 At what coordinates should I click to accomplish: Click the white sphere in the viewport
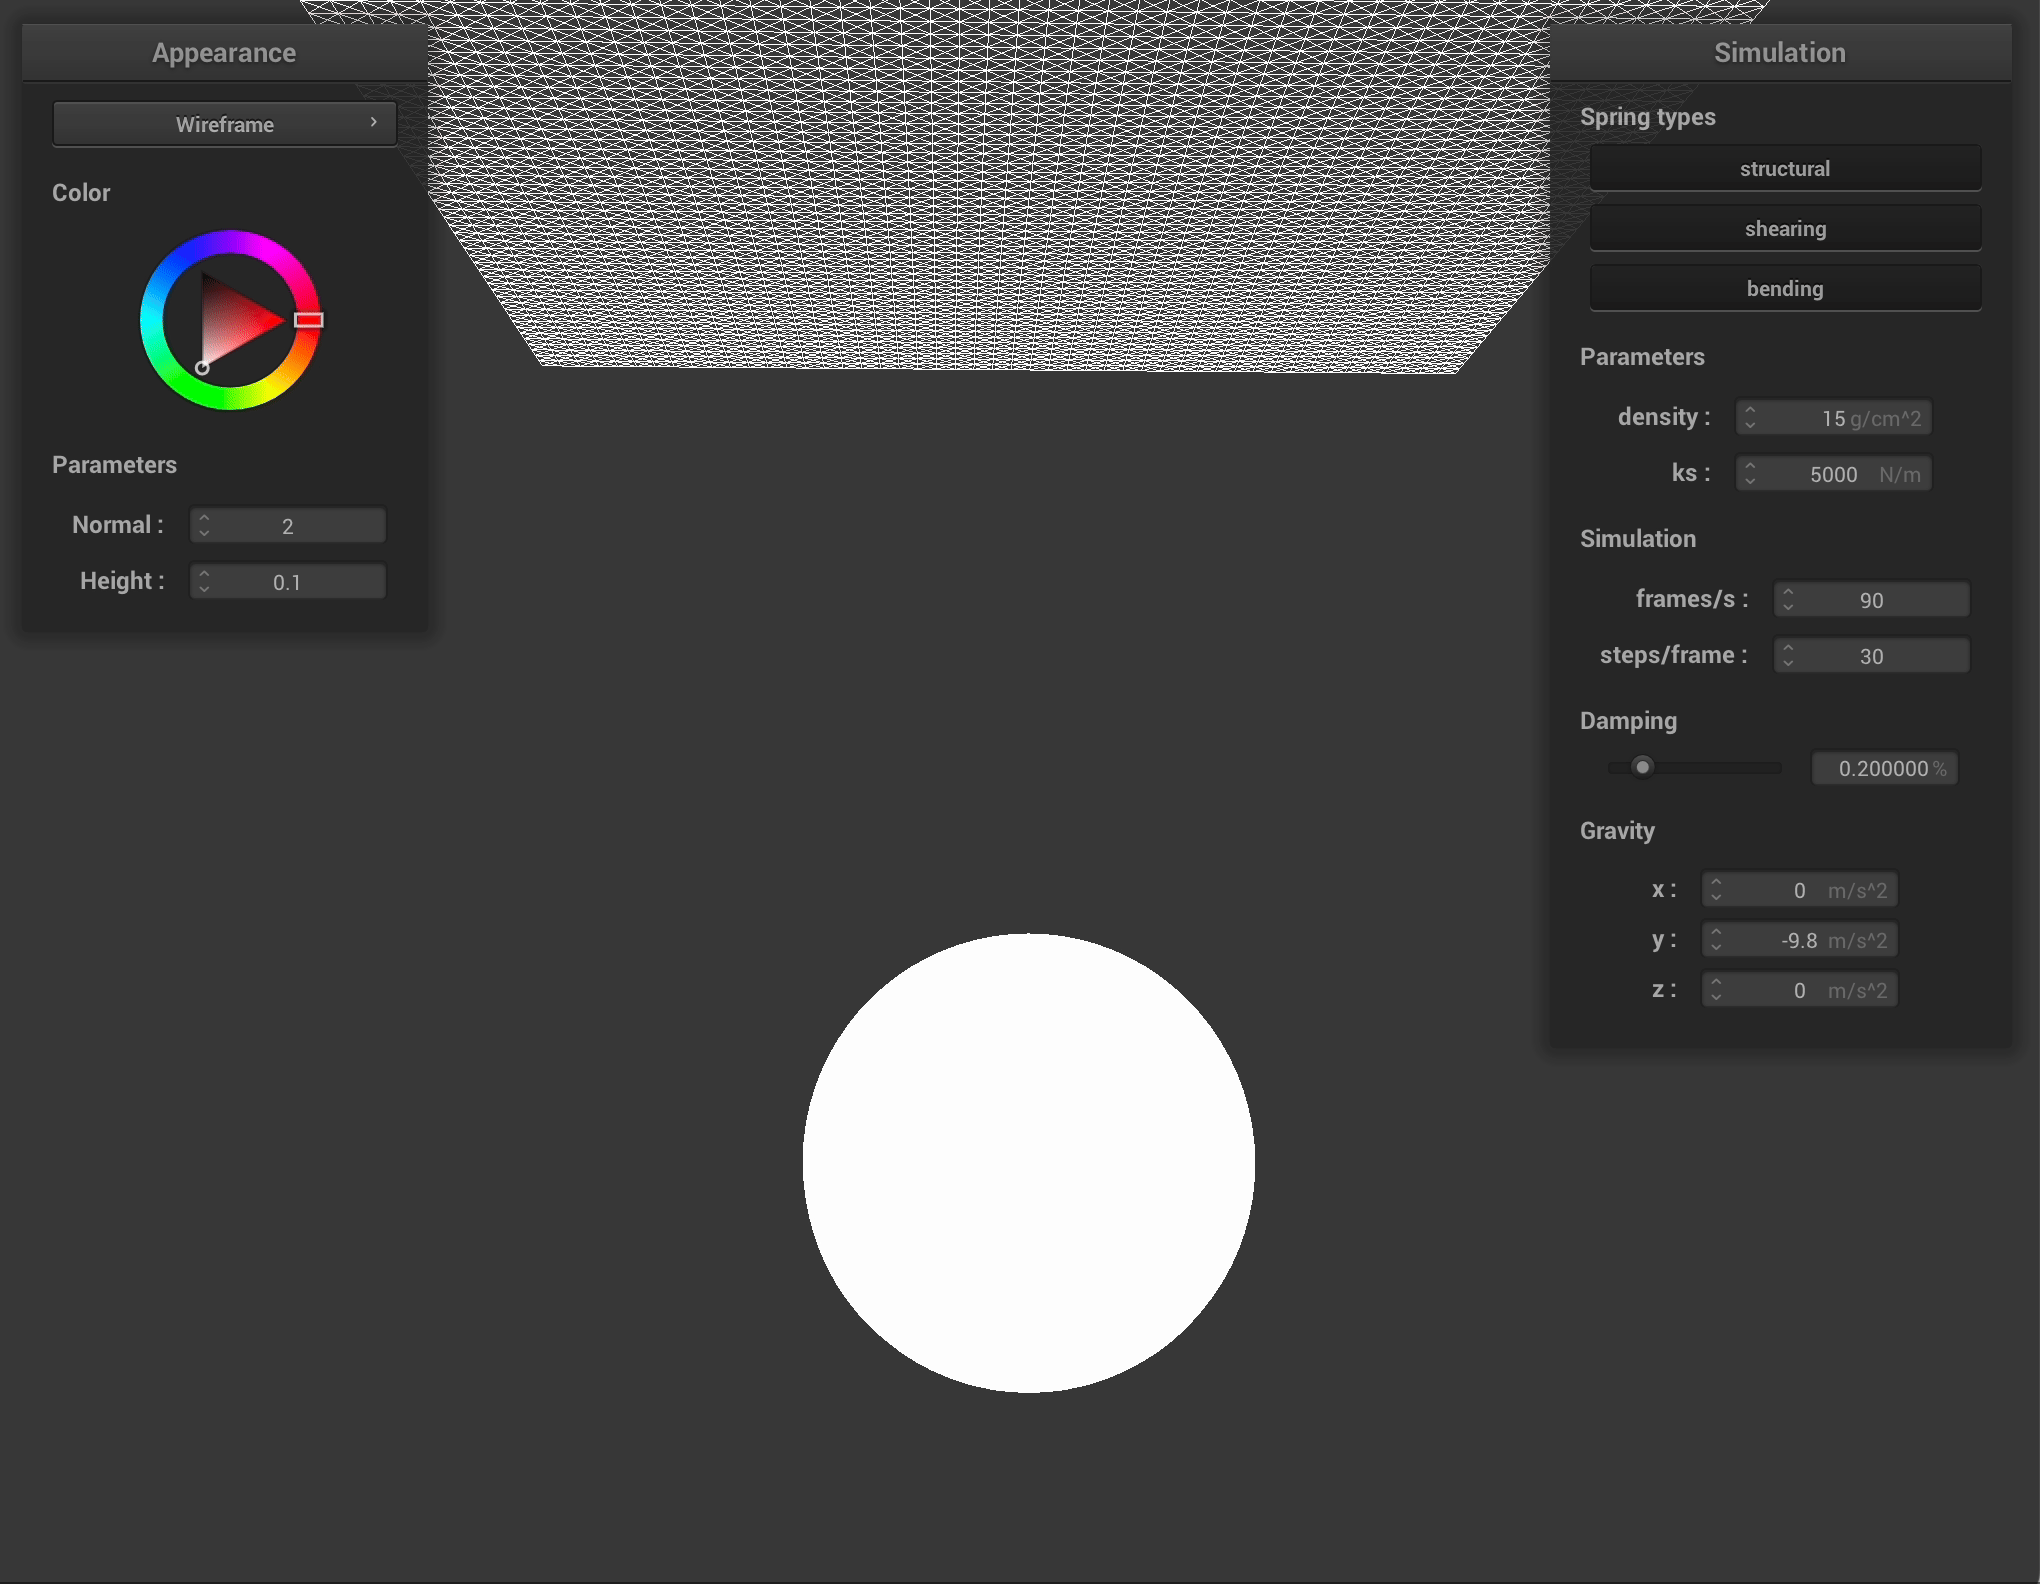(1029, 1162)
